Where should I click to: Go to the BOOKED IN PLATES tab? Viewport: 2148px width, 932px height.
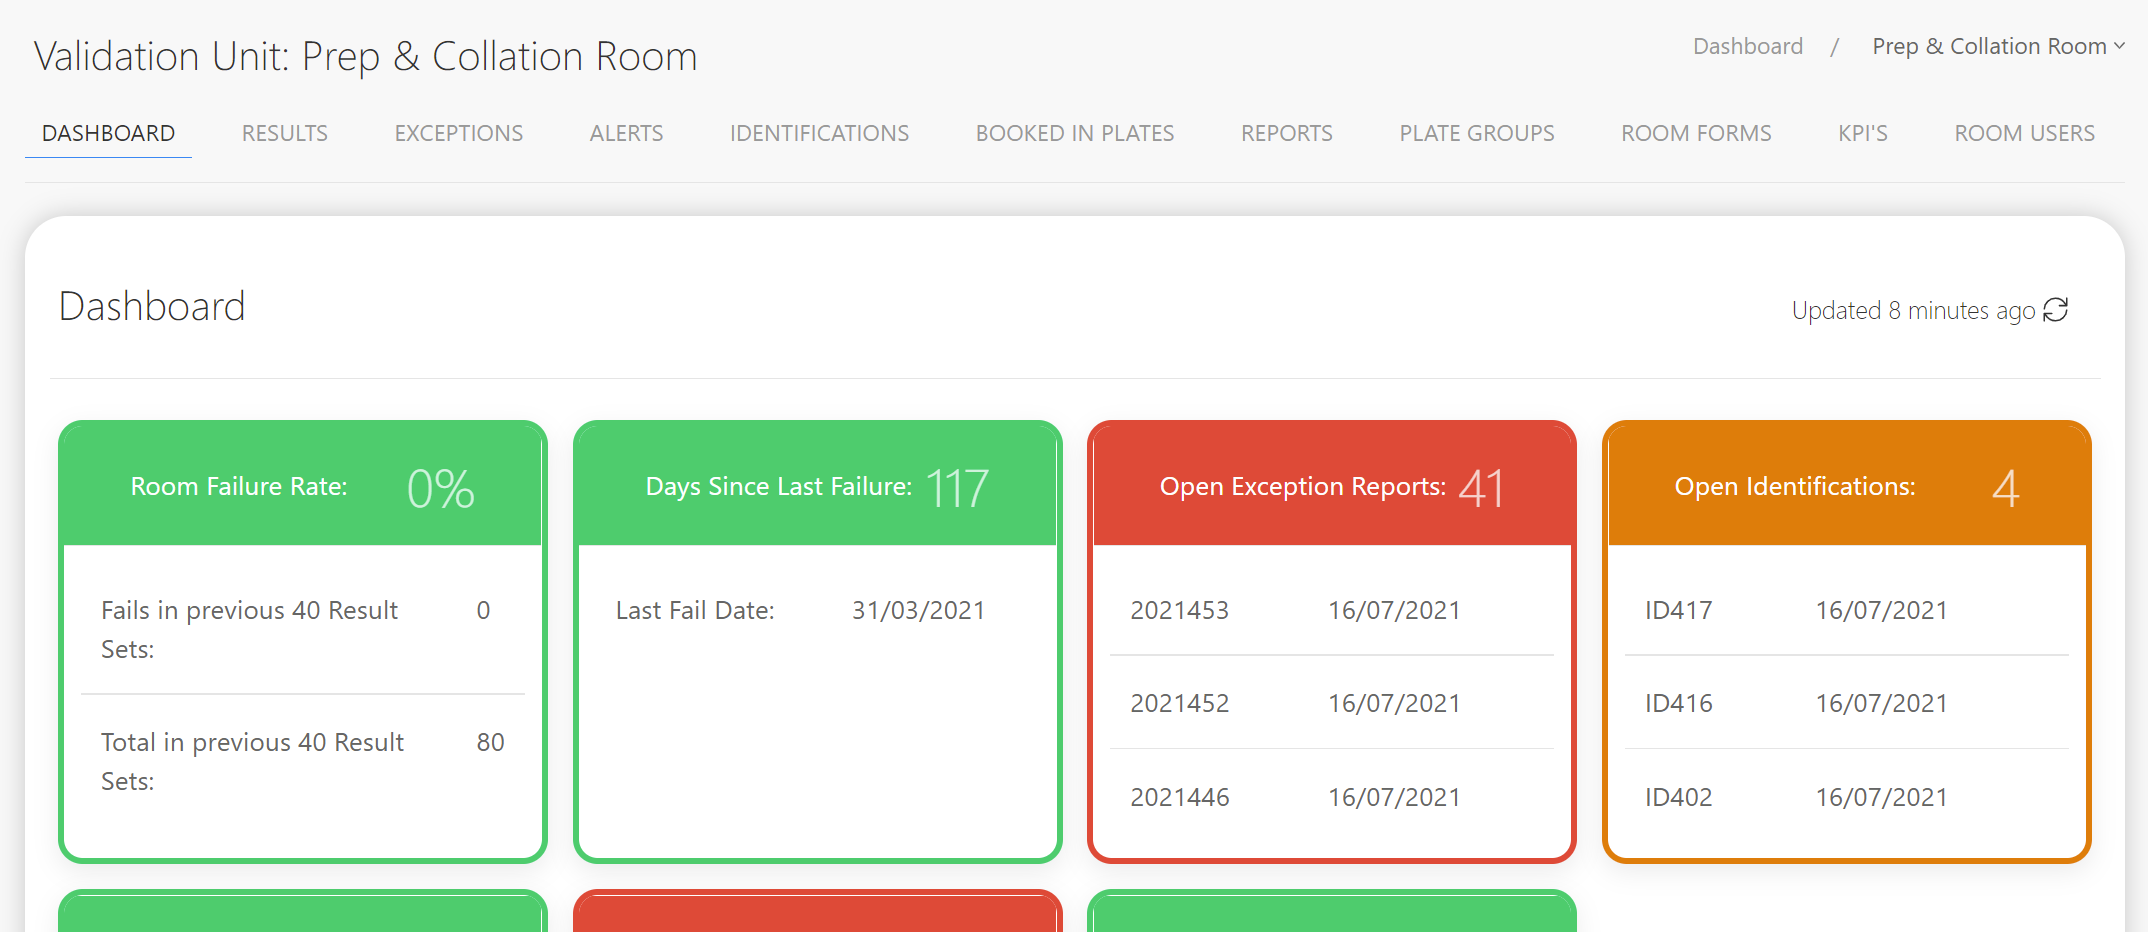click(1075, 133)
